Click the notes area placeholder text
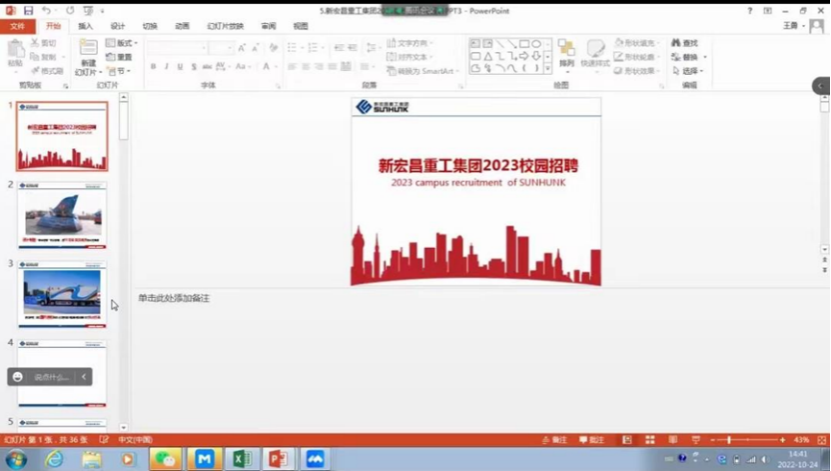Viewport: 831px width, 471px height. pos(174,298)
